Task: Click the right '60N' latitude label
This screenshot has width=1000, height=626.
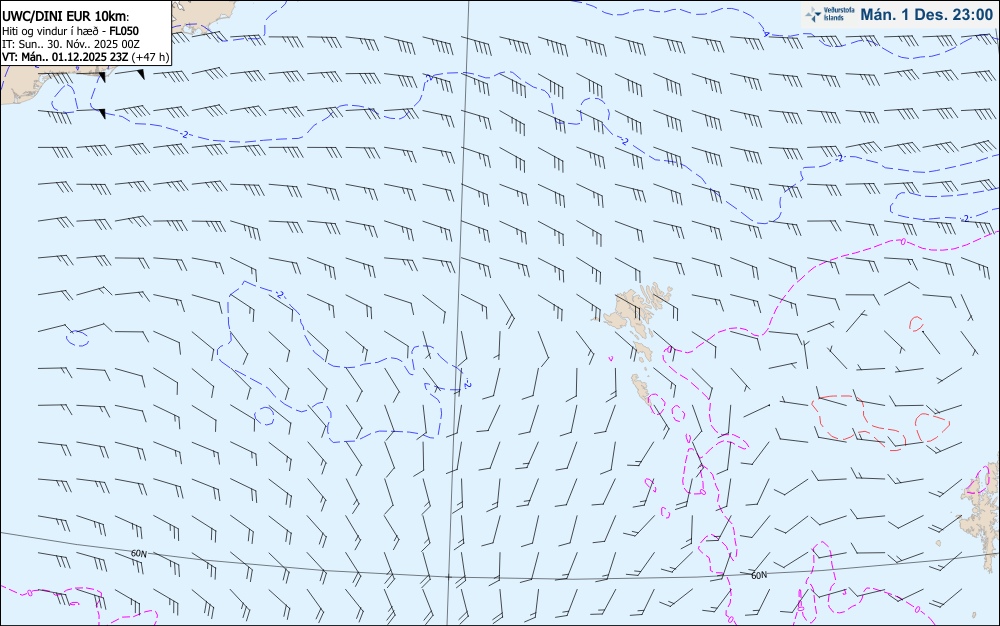Action: [759, 575]
